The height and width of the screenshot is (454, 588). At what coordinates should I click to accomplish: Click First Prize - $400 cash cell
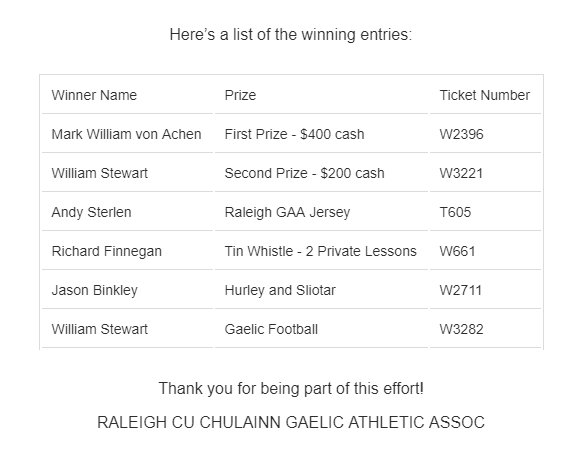coord(294,134)
